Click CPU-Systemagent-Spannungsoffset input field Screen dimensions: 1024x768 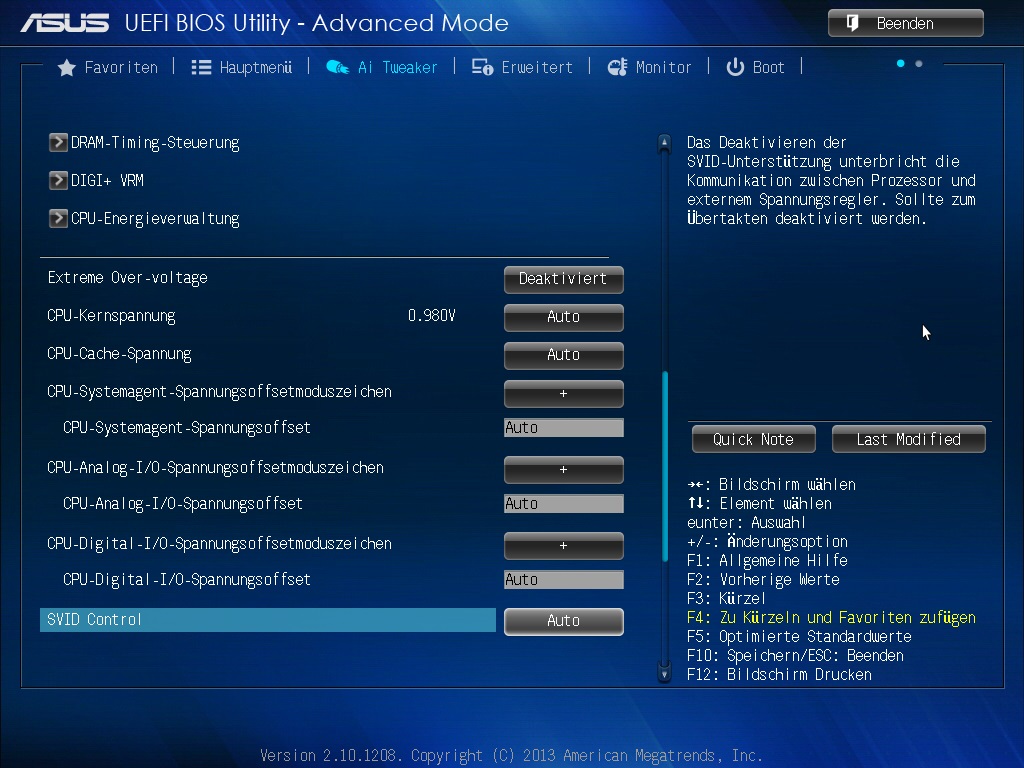(564, 428)
